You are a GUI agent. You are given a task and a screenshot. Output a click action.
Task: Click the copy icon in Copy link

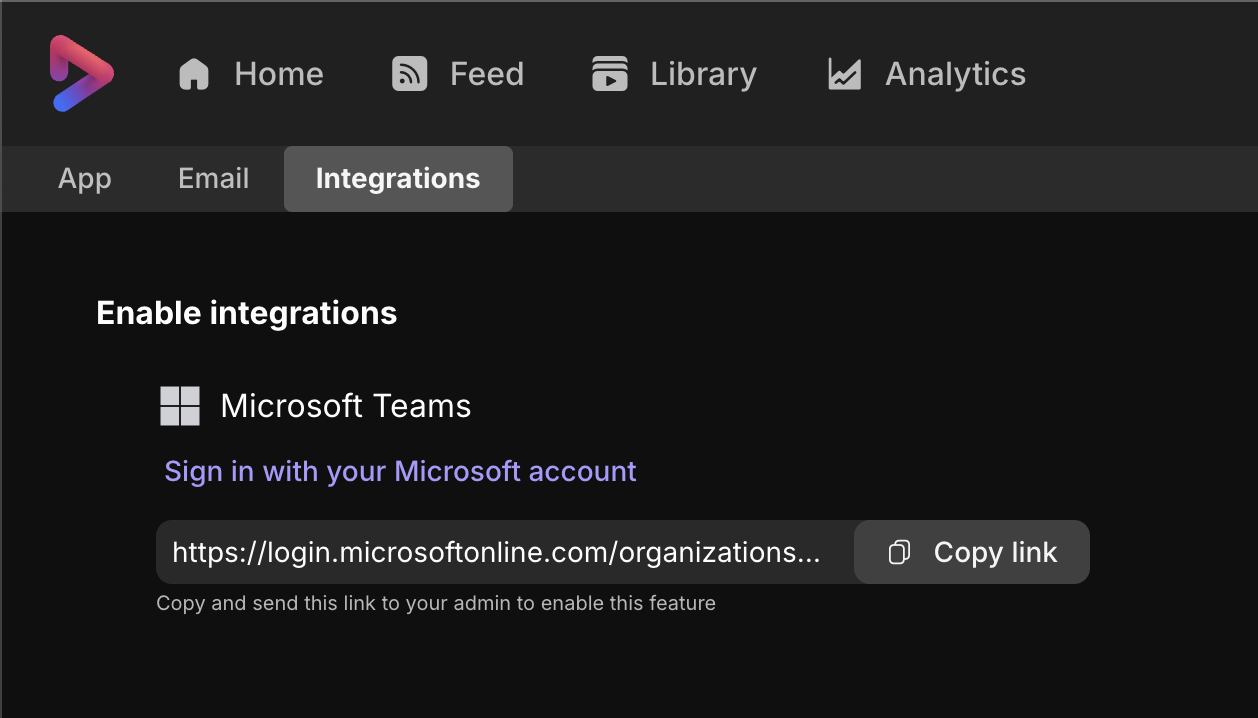click(899, 552)
